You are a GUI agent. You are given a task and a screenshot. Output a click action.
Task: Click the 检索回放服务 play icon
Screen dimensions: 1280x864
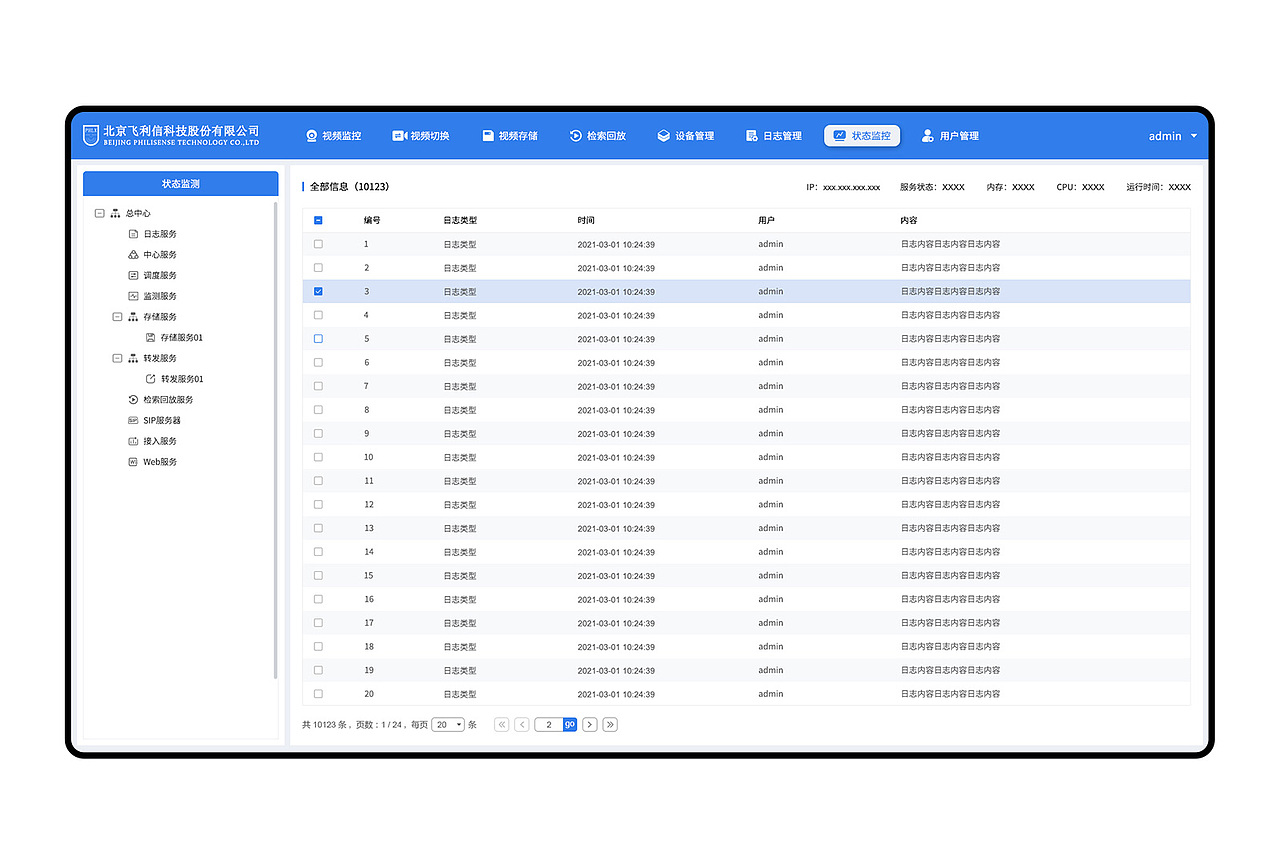tap(133, 400)
